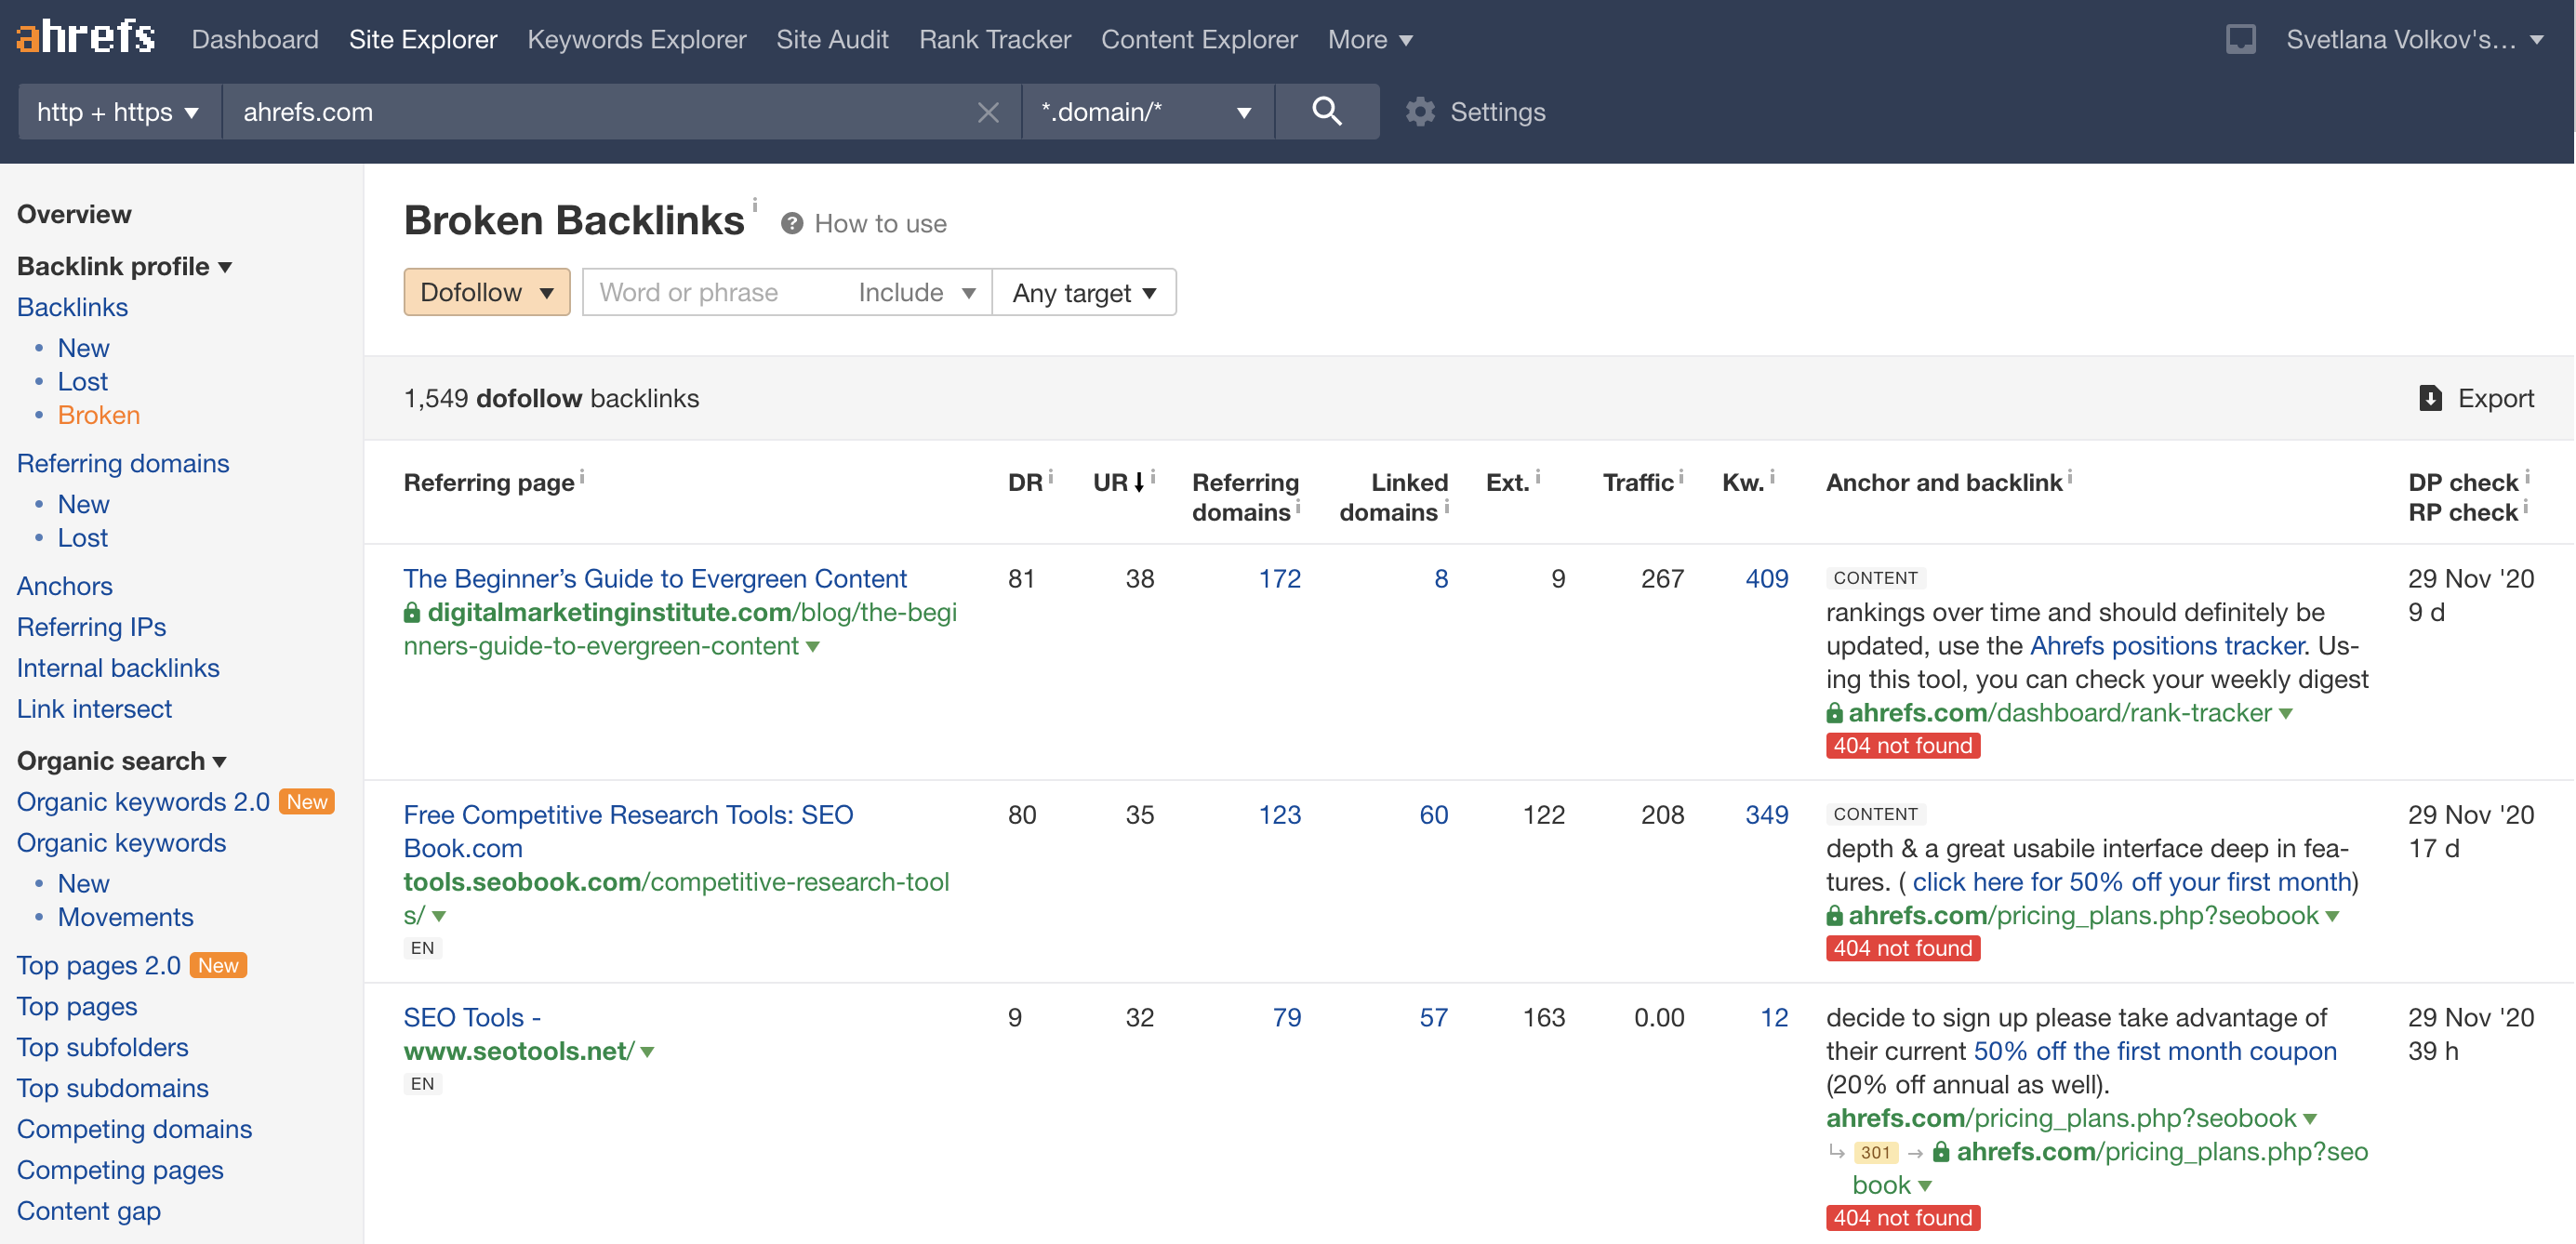The image size is (2576, 1244).
Task: Click the search magnifier button
Action: (x=1326, y=111)
